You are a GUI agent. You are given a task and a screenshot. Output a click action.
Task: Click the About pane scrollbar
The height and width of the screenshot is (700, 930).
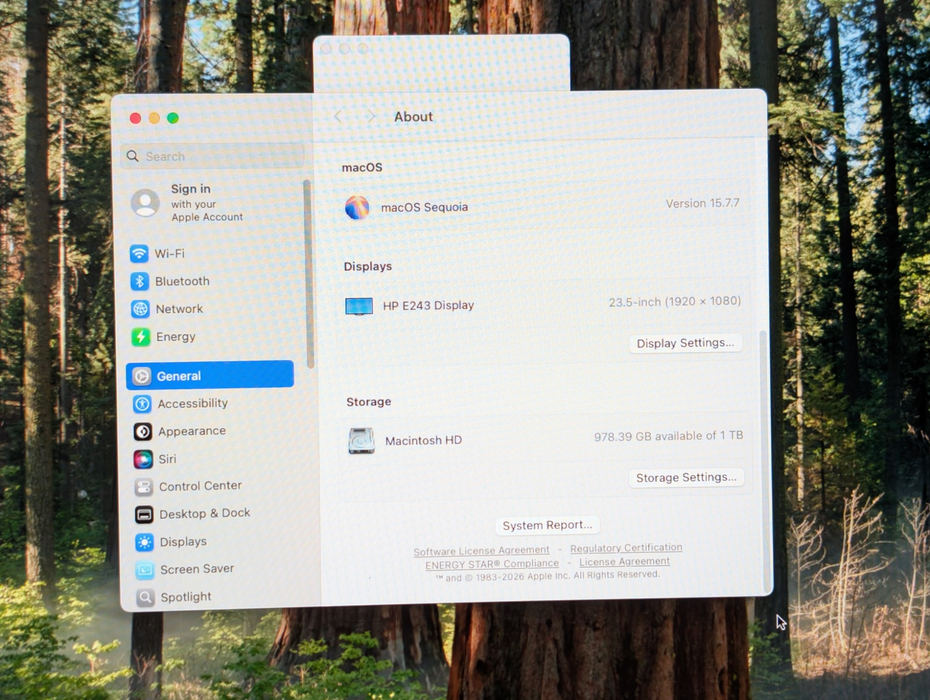pos(763,460)
